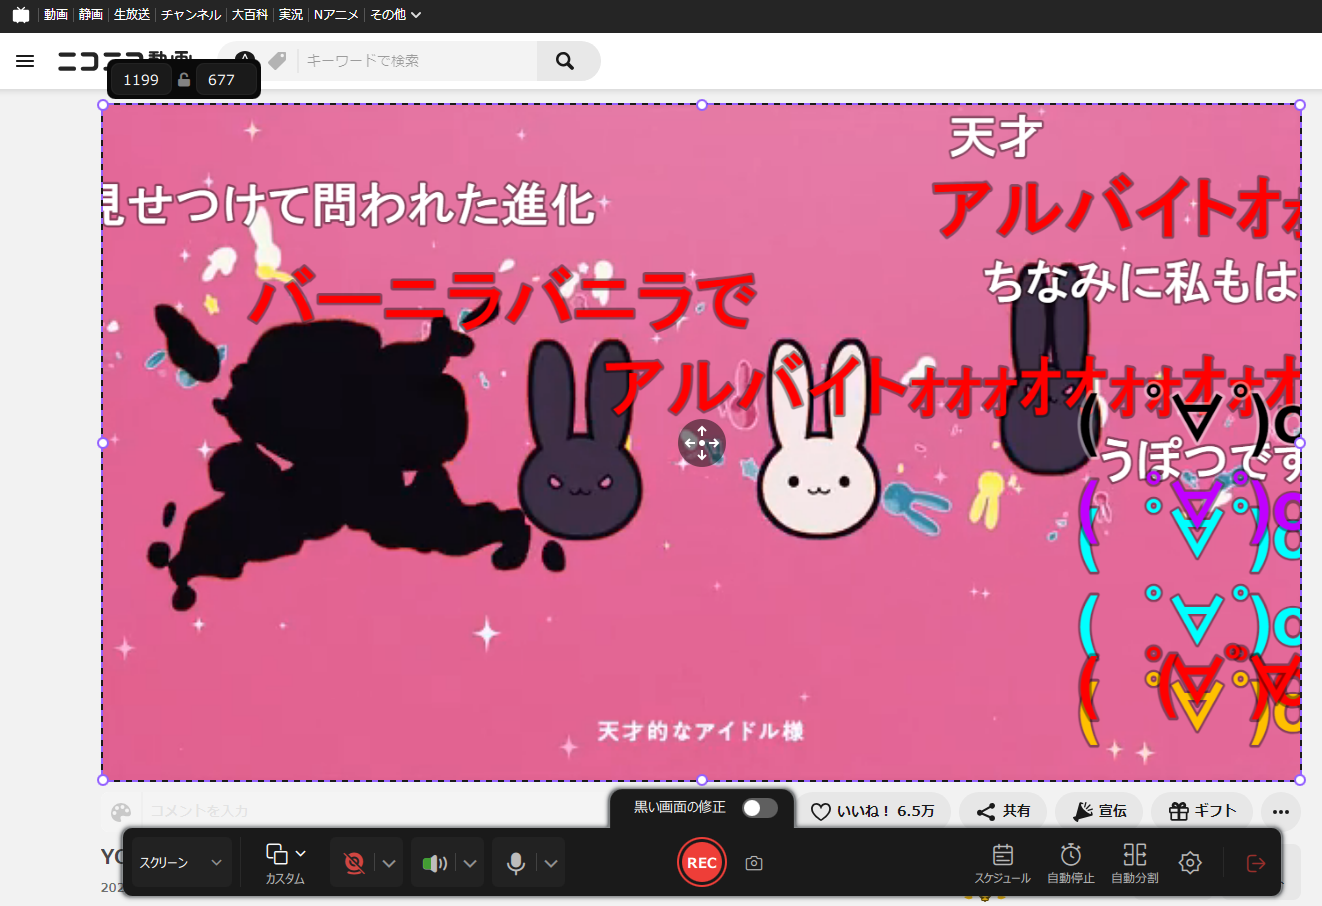The width and height of the screenshot is (1322, 906).
Task: Open the hamburger menu beside Niconico logo
Action: click(x=25, y=61)
